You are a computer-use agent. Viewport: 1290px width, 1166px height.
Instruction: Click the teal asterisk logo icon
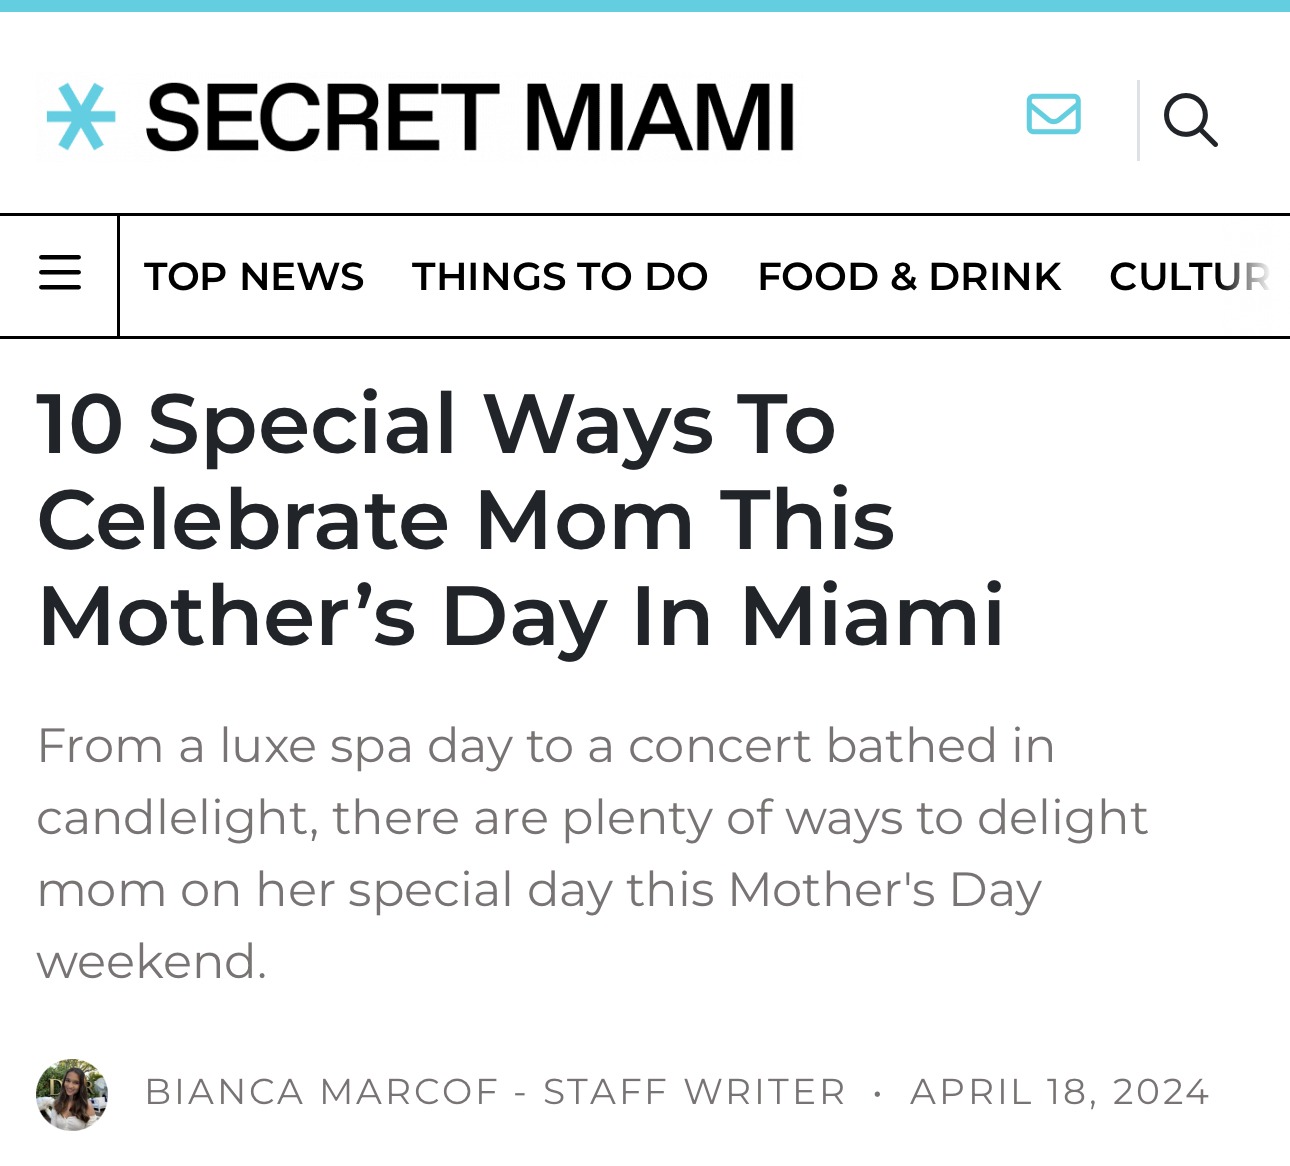(x=81, y=117)
